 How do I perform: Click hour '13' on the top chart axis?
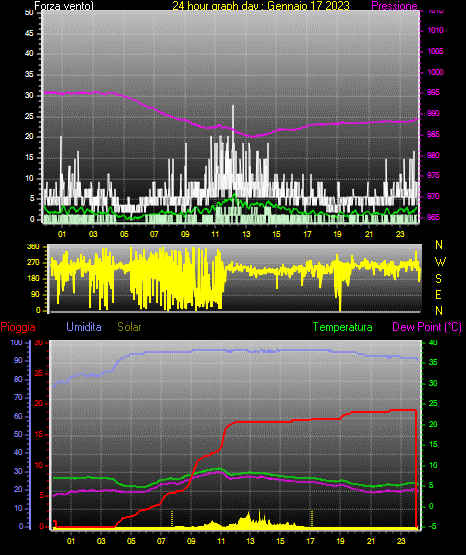coord(246,234)
